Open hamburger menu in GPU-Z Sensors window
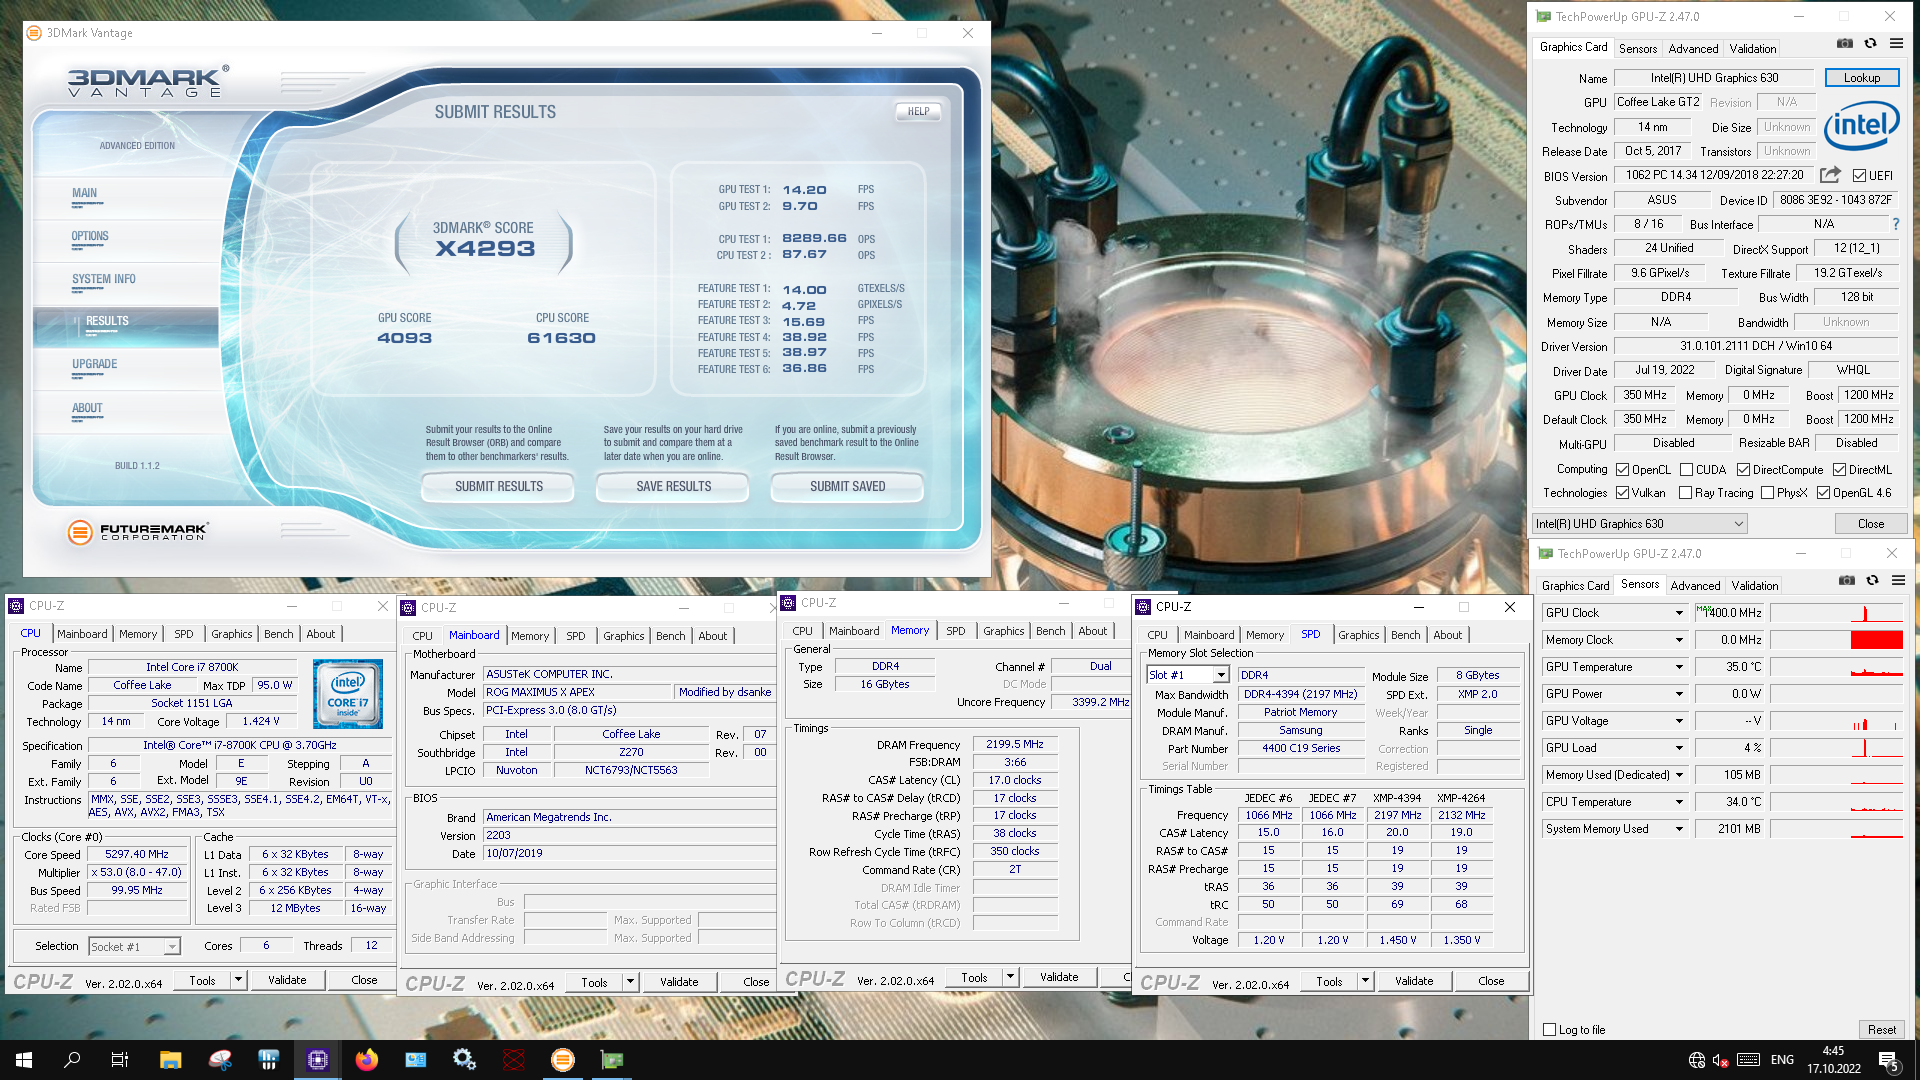The image size is (1920, 1080). 1898,581
